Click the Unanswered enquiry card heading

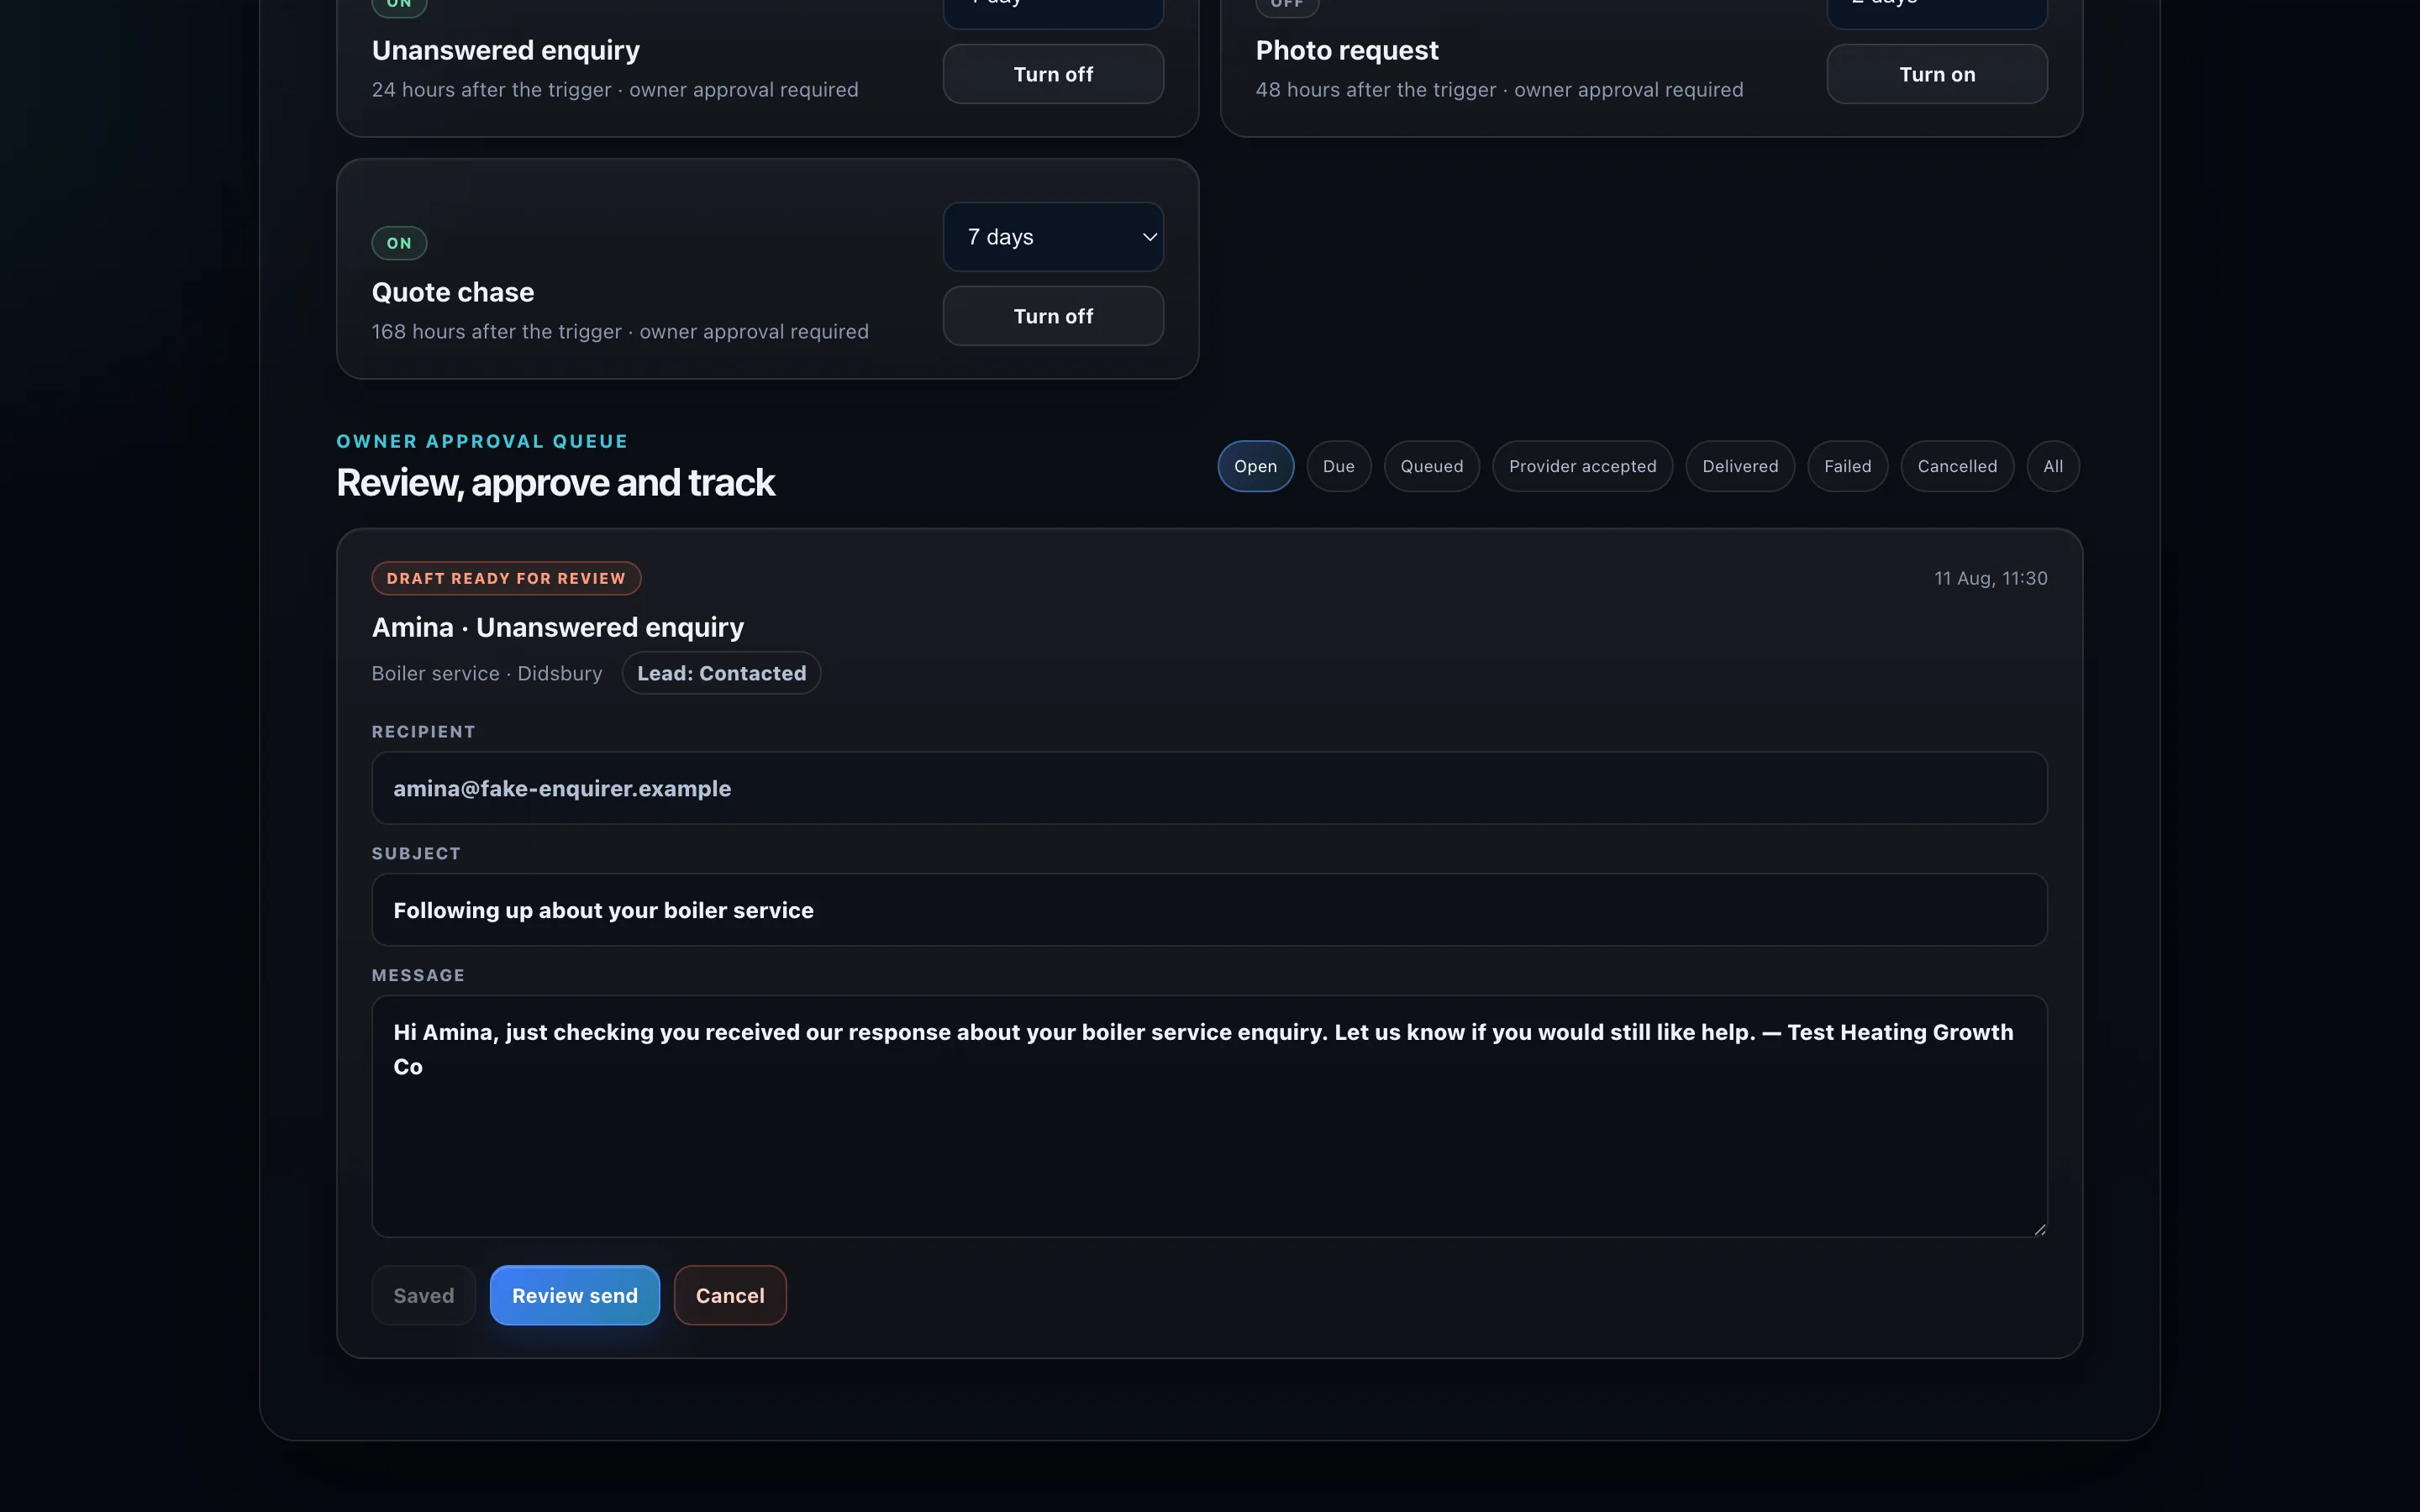(x=506, y=50)
